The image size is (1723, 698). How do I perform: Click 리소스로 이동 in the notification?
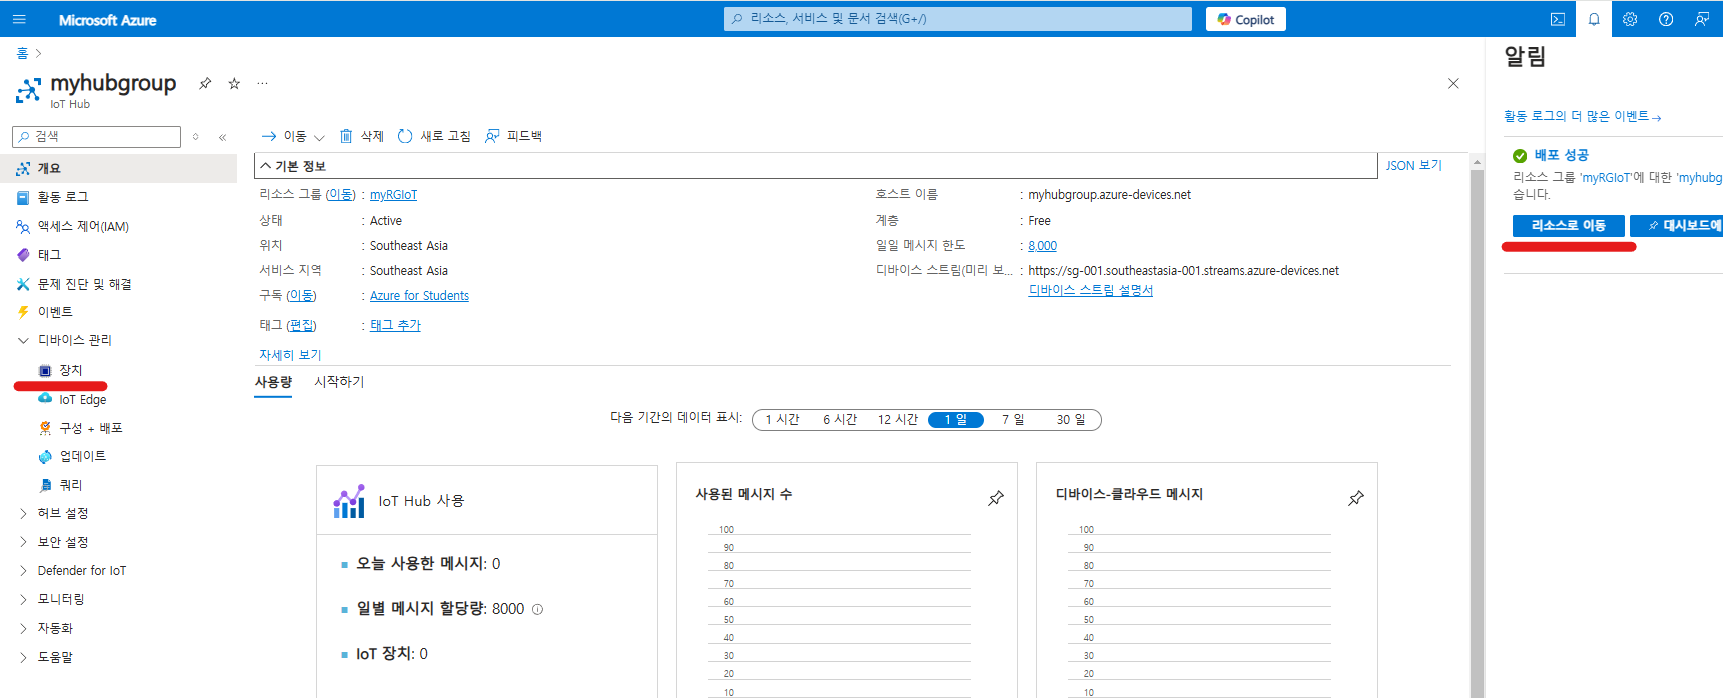1568,226
